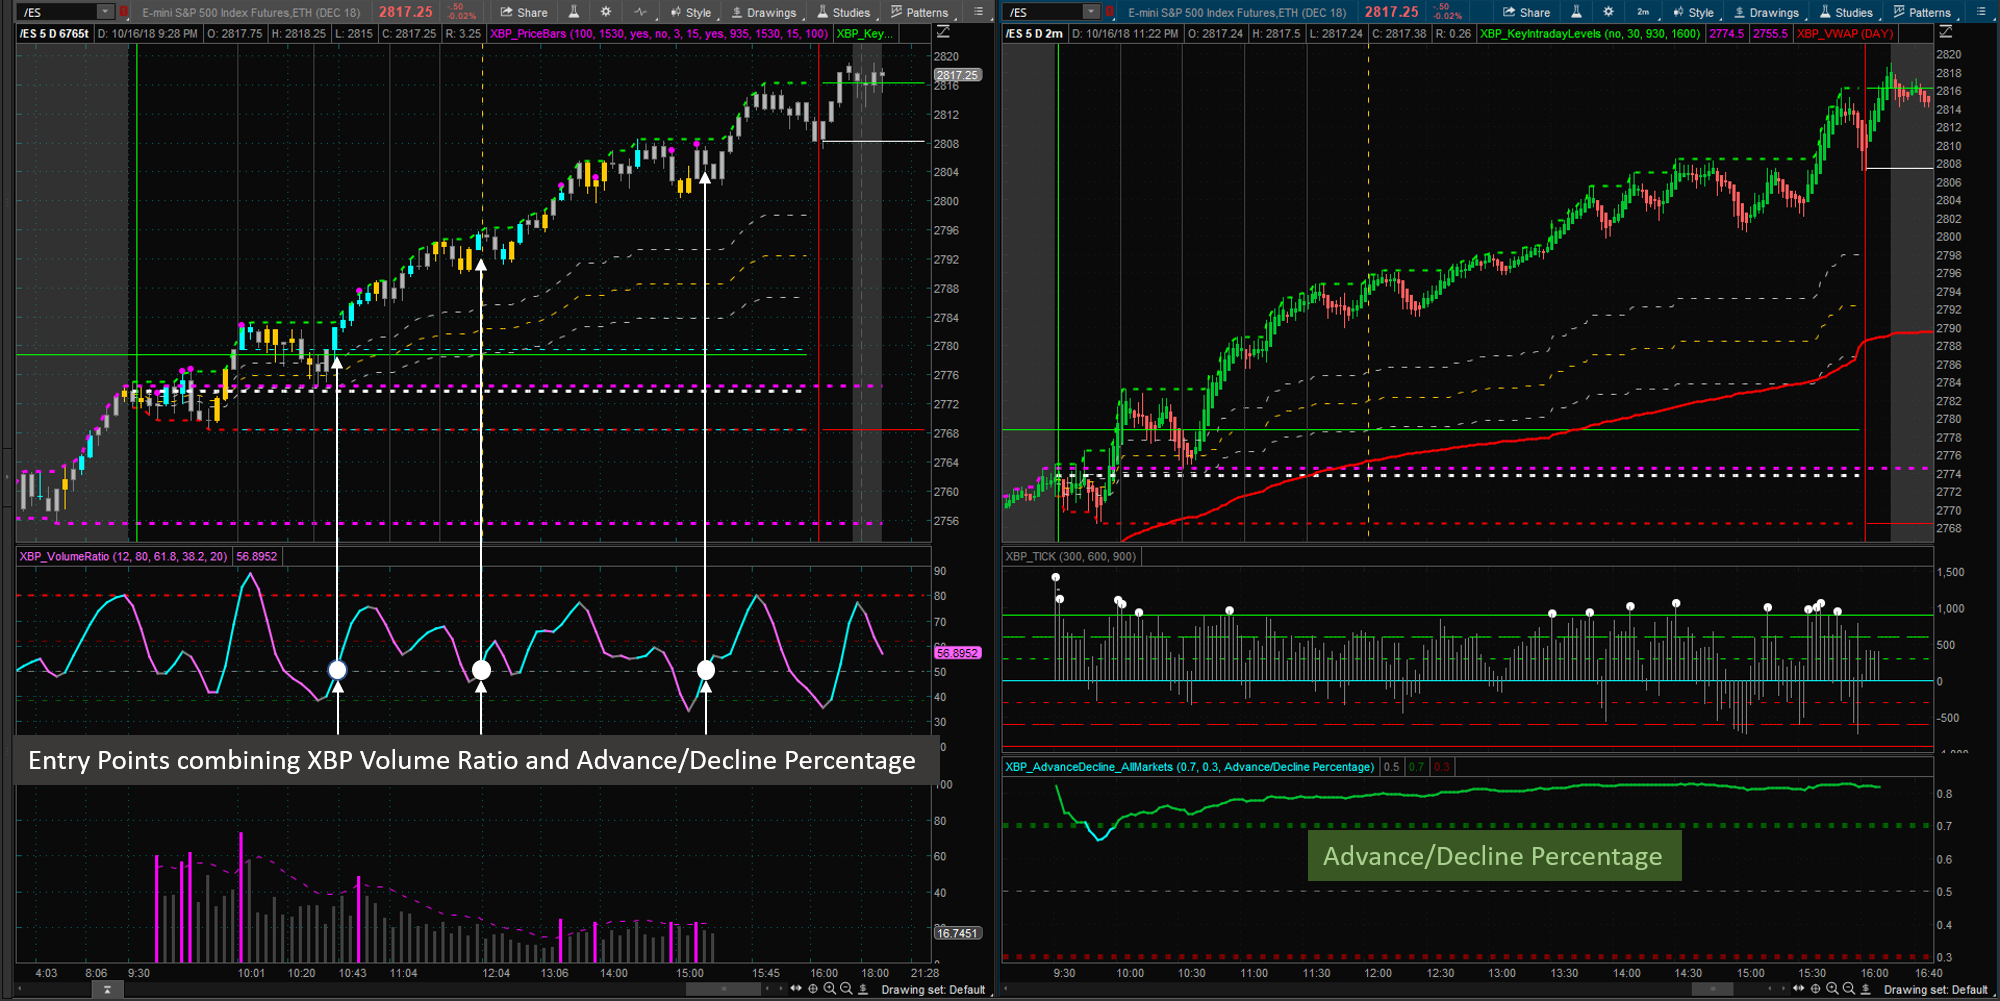Click zoom out magnifier below right chart

click(x=1848, y=989)
